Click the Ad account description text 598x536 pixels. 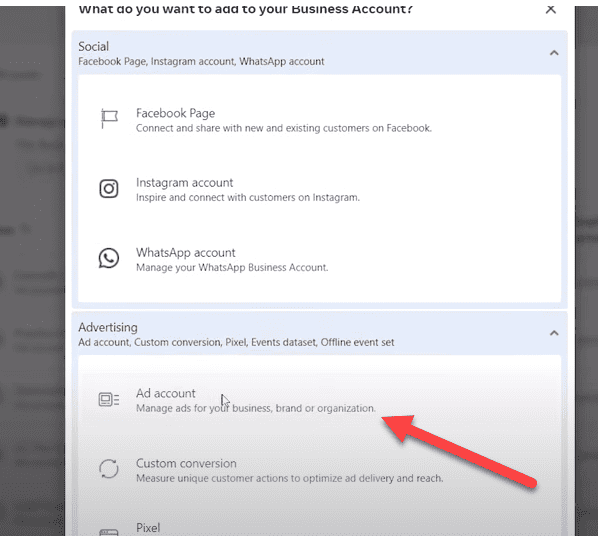point(256,408)
